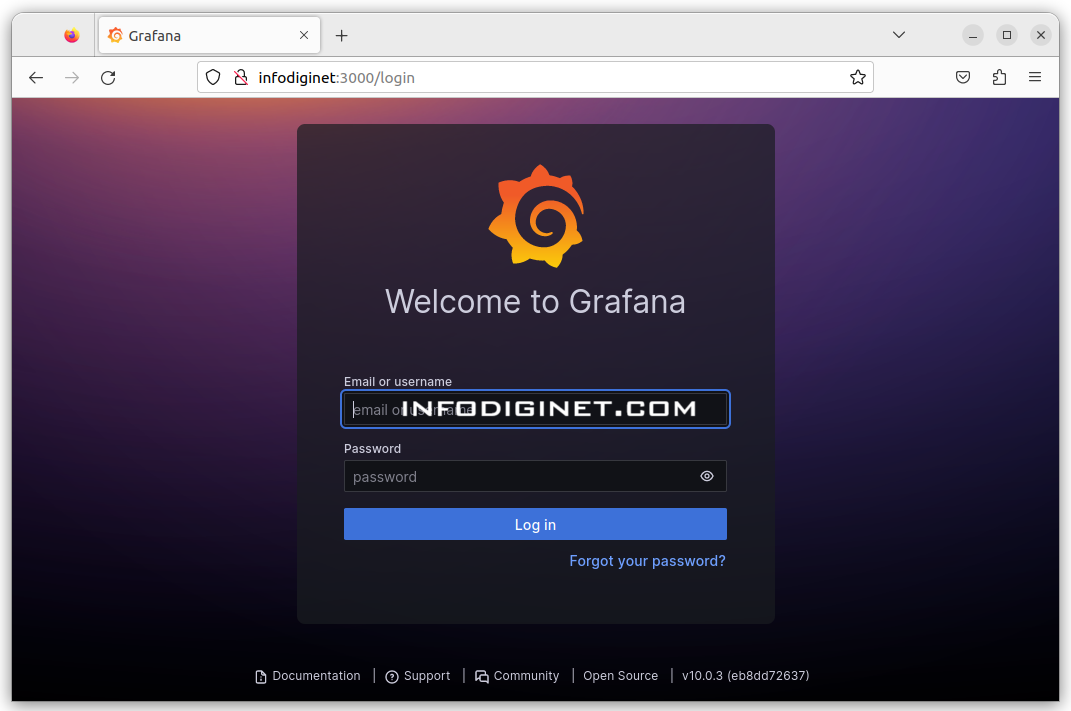This screenshot has height=711, width=1071.
Task: Focus the Email or username field
Action: [x=536, y=409]
